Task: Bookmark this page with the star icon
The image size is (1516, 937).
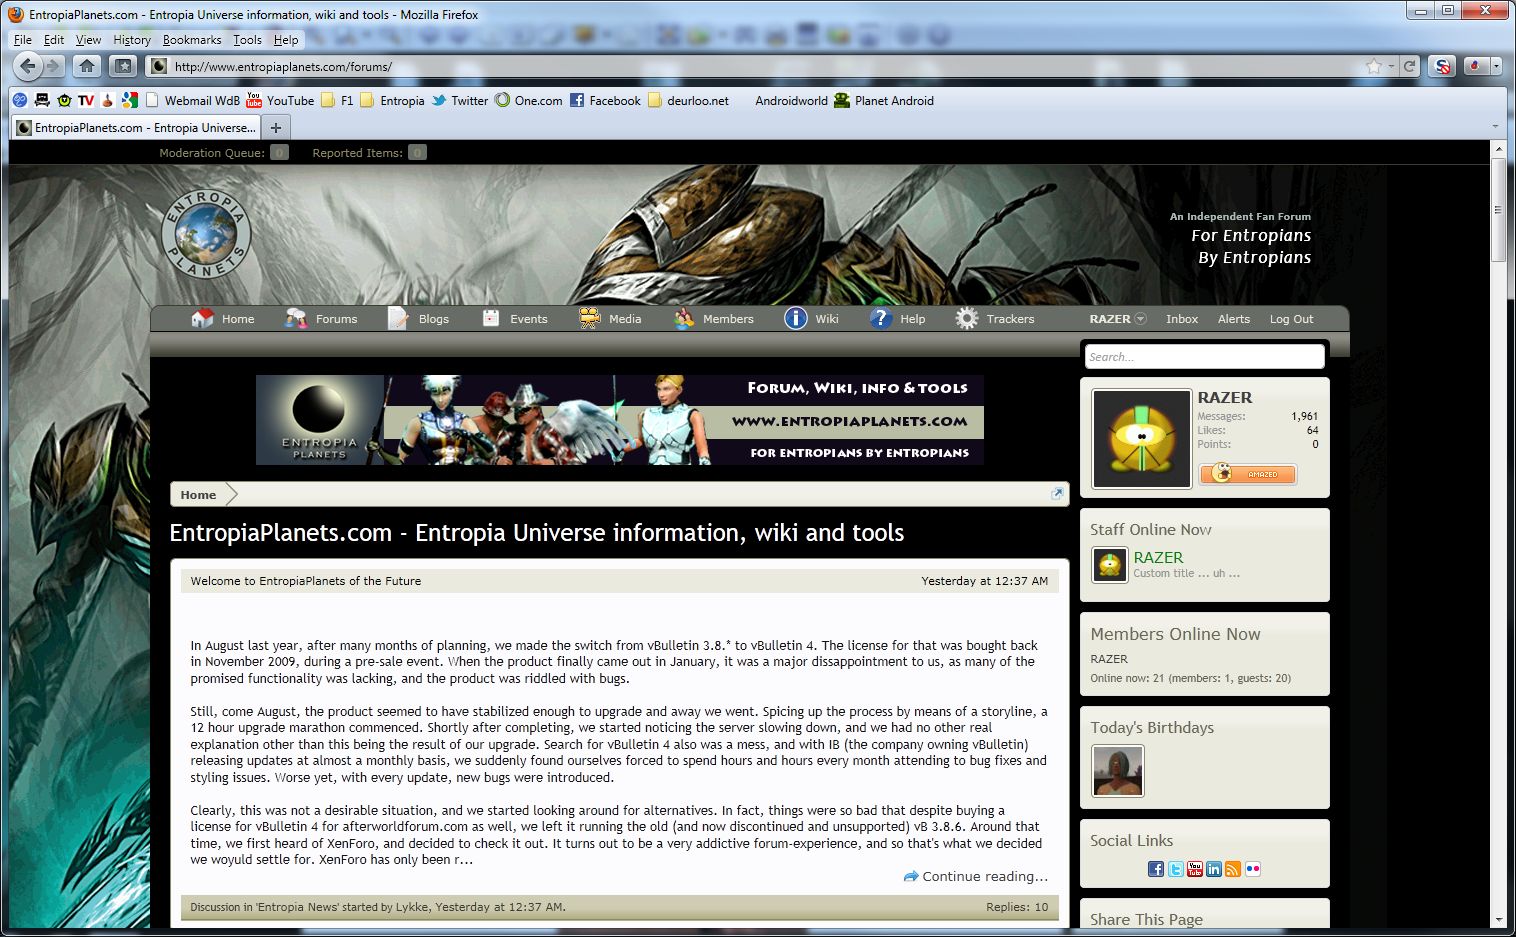Action: click(x=1374, y=66)
